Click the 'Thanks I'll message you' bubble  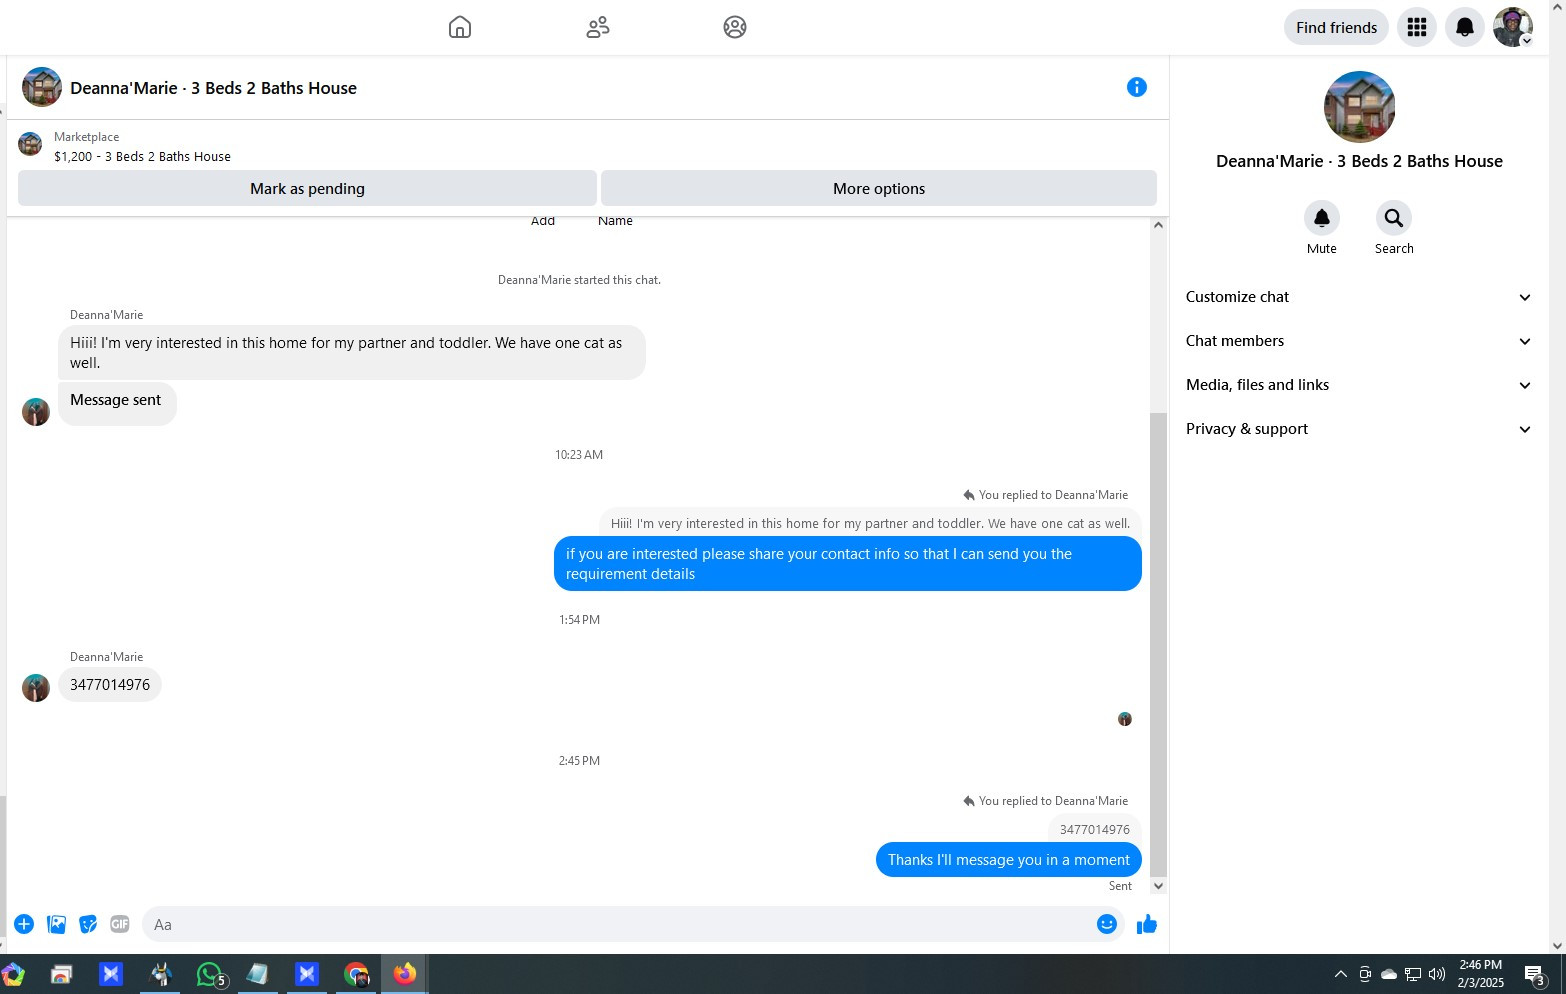(1008, 860)
